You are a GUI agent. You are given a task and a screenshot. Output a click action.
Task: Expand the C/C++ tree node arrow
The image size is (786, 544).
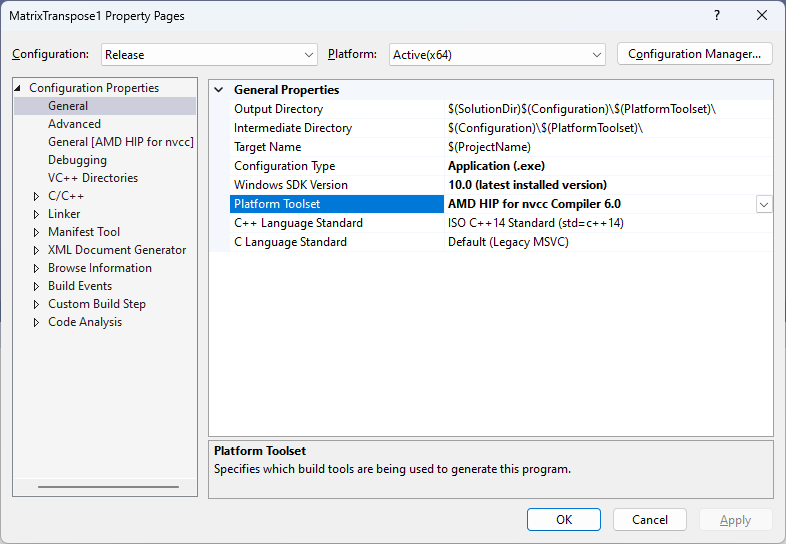[x=37, y=196]
